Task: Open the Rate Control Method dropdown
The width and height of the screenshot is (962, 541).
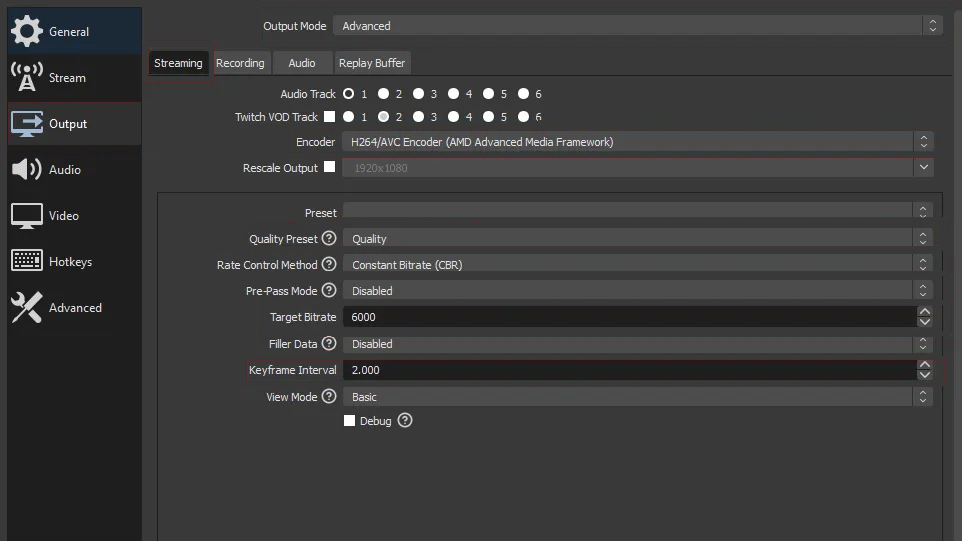Action: [637, 264]
